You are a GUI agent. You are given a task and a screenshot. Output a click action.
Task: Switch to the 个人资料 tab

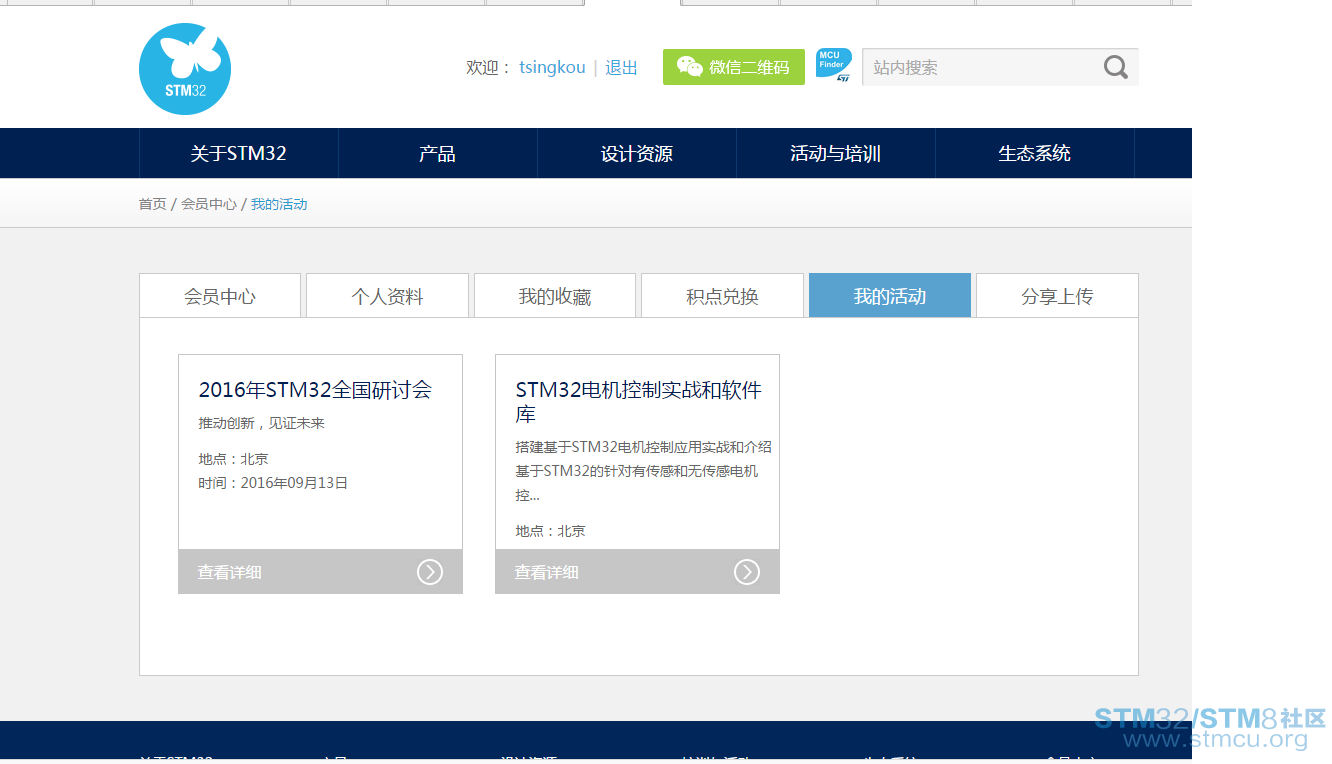pos(387,296)
